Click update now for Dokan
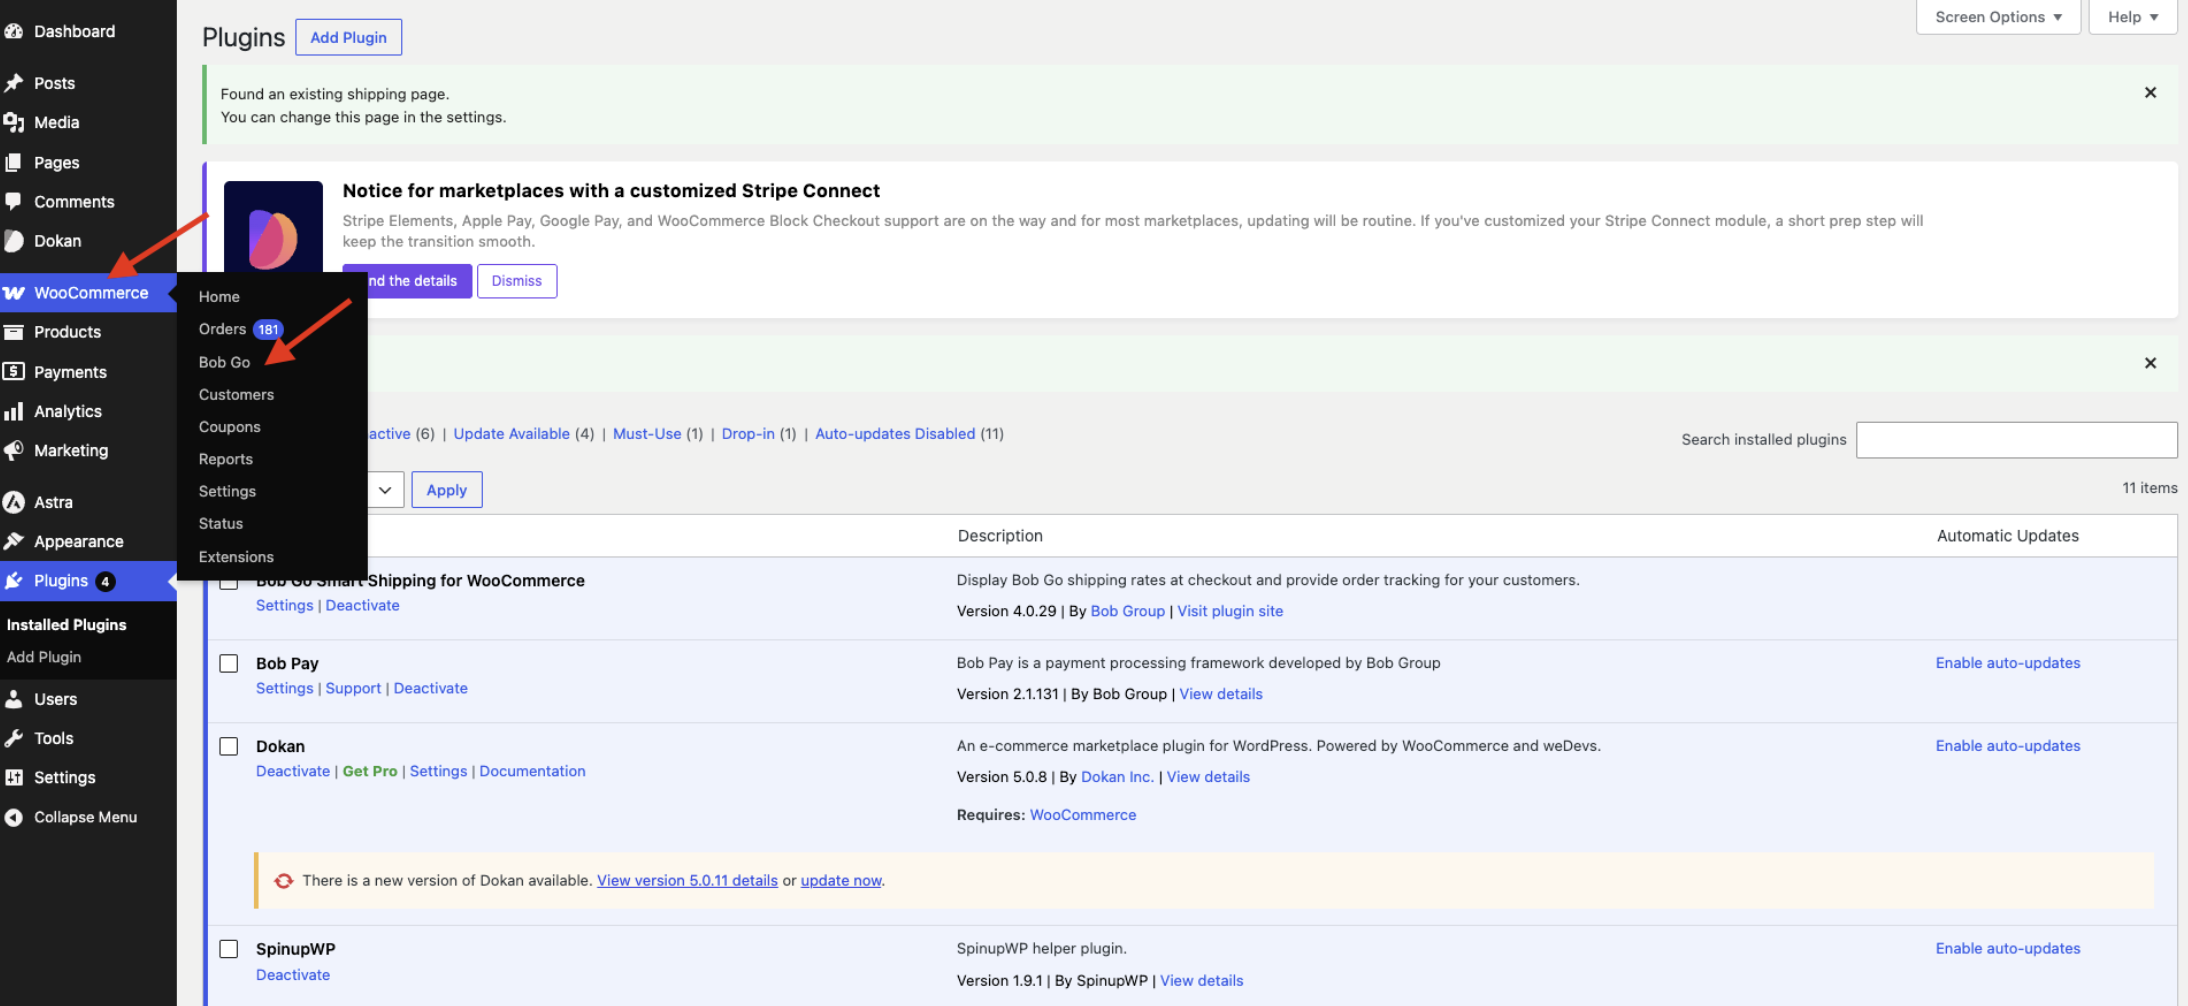The image size is (2188, 1006). tap(841, 881)
